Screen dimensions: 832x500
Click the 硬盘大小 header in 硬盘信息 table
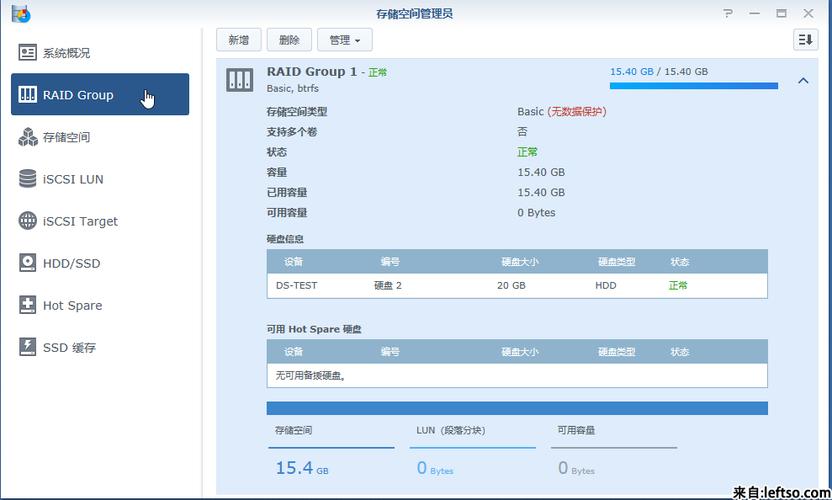(520, 262)
